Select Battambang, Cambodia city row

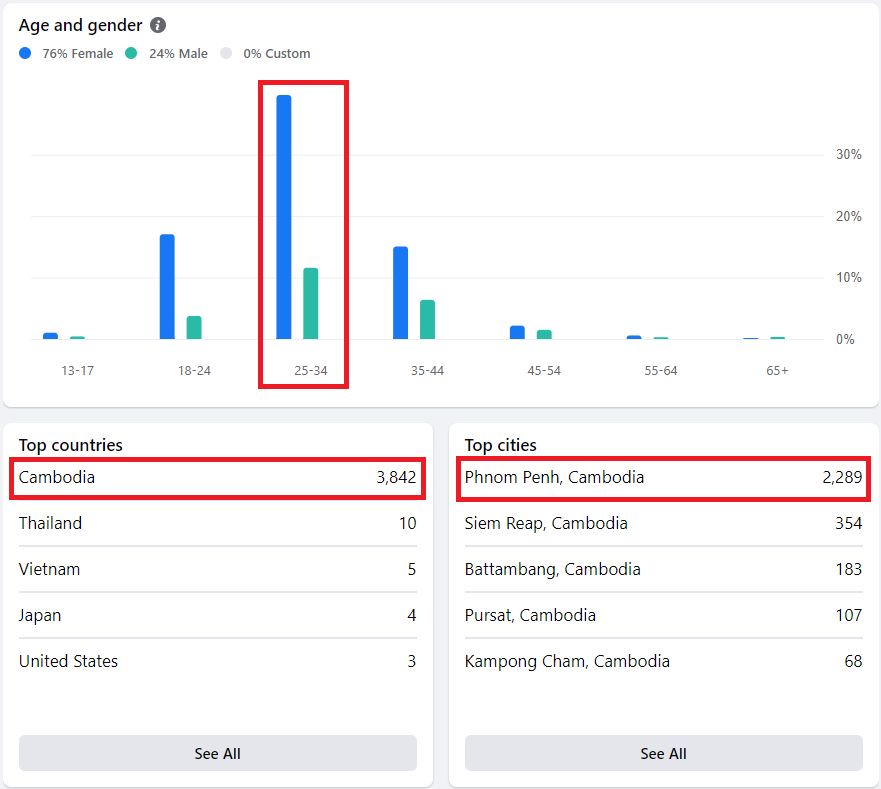coord(664,569)
